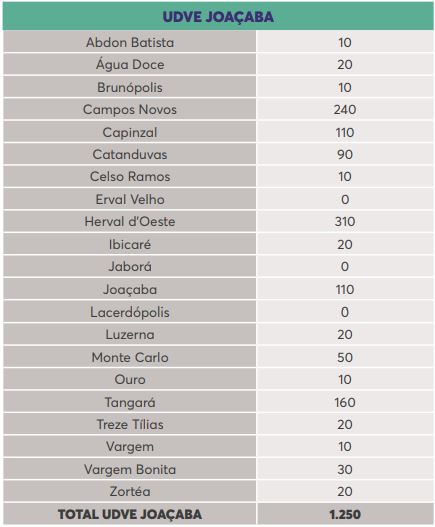The height and width of the screenshot is (527, 435).
Task: Click the Catanduvas value 90
Action: click(x=345, y=155)
